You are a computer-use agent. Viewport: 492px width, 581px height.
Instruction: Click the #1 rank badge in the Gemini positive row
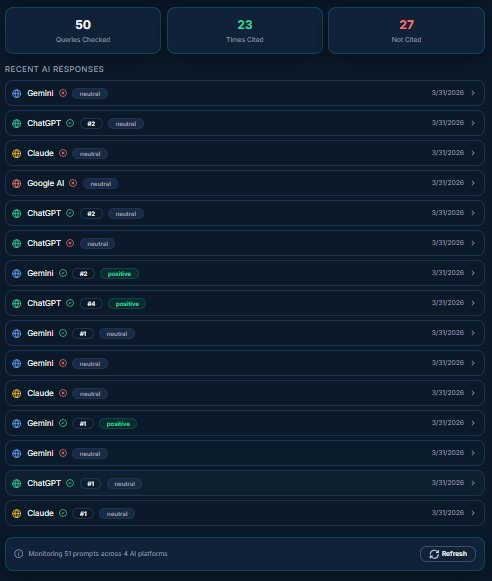(x=83, y=424)
